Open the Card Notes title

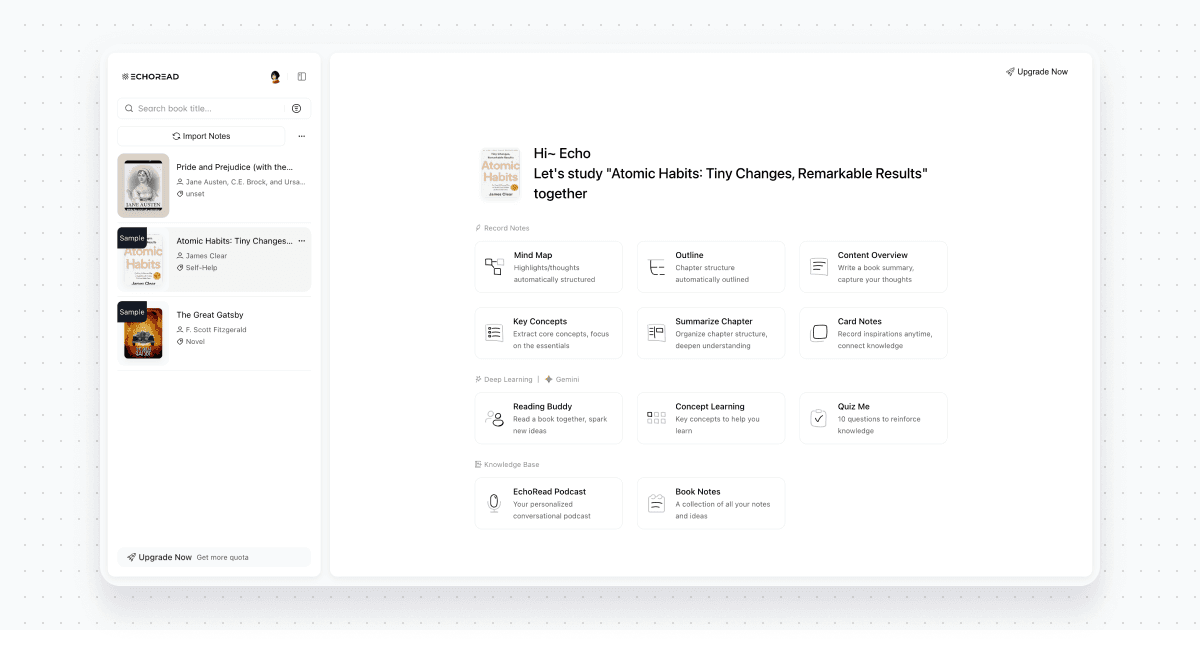click(x=860, y=321)
